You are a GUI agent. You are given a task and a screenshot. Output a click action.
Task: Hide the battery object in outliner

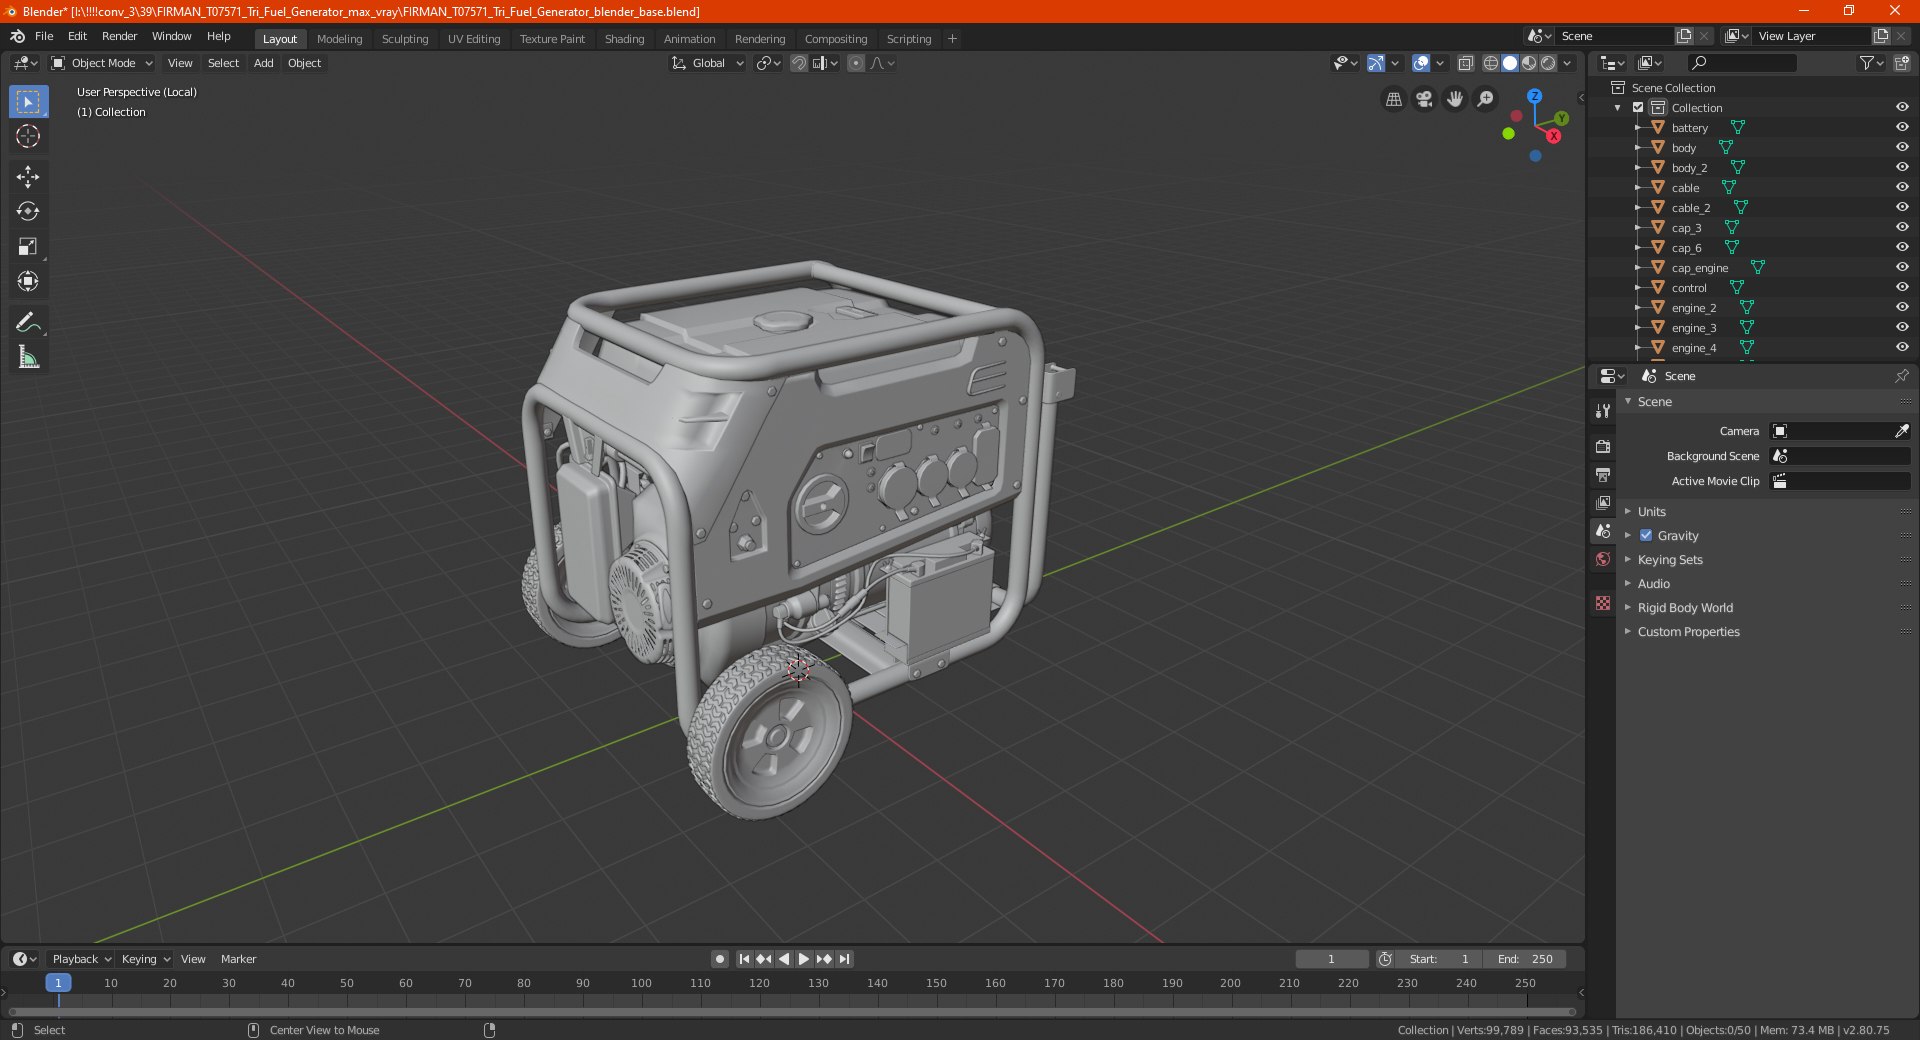point(1902,127)
